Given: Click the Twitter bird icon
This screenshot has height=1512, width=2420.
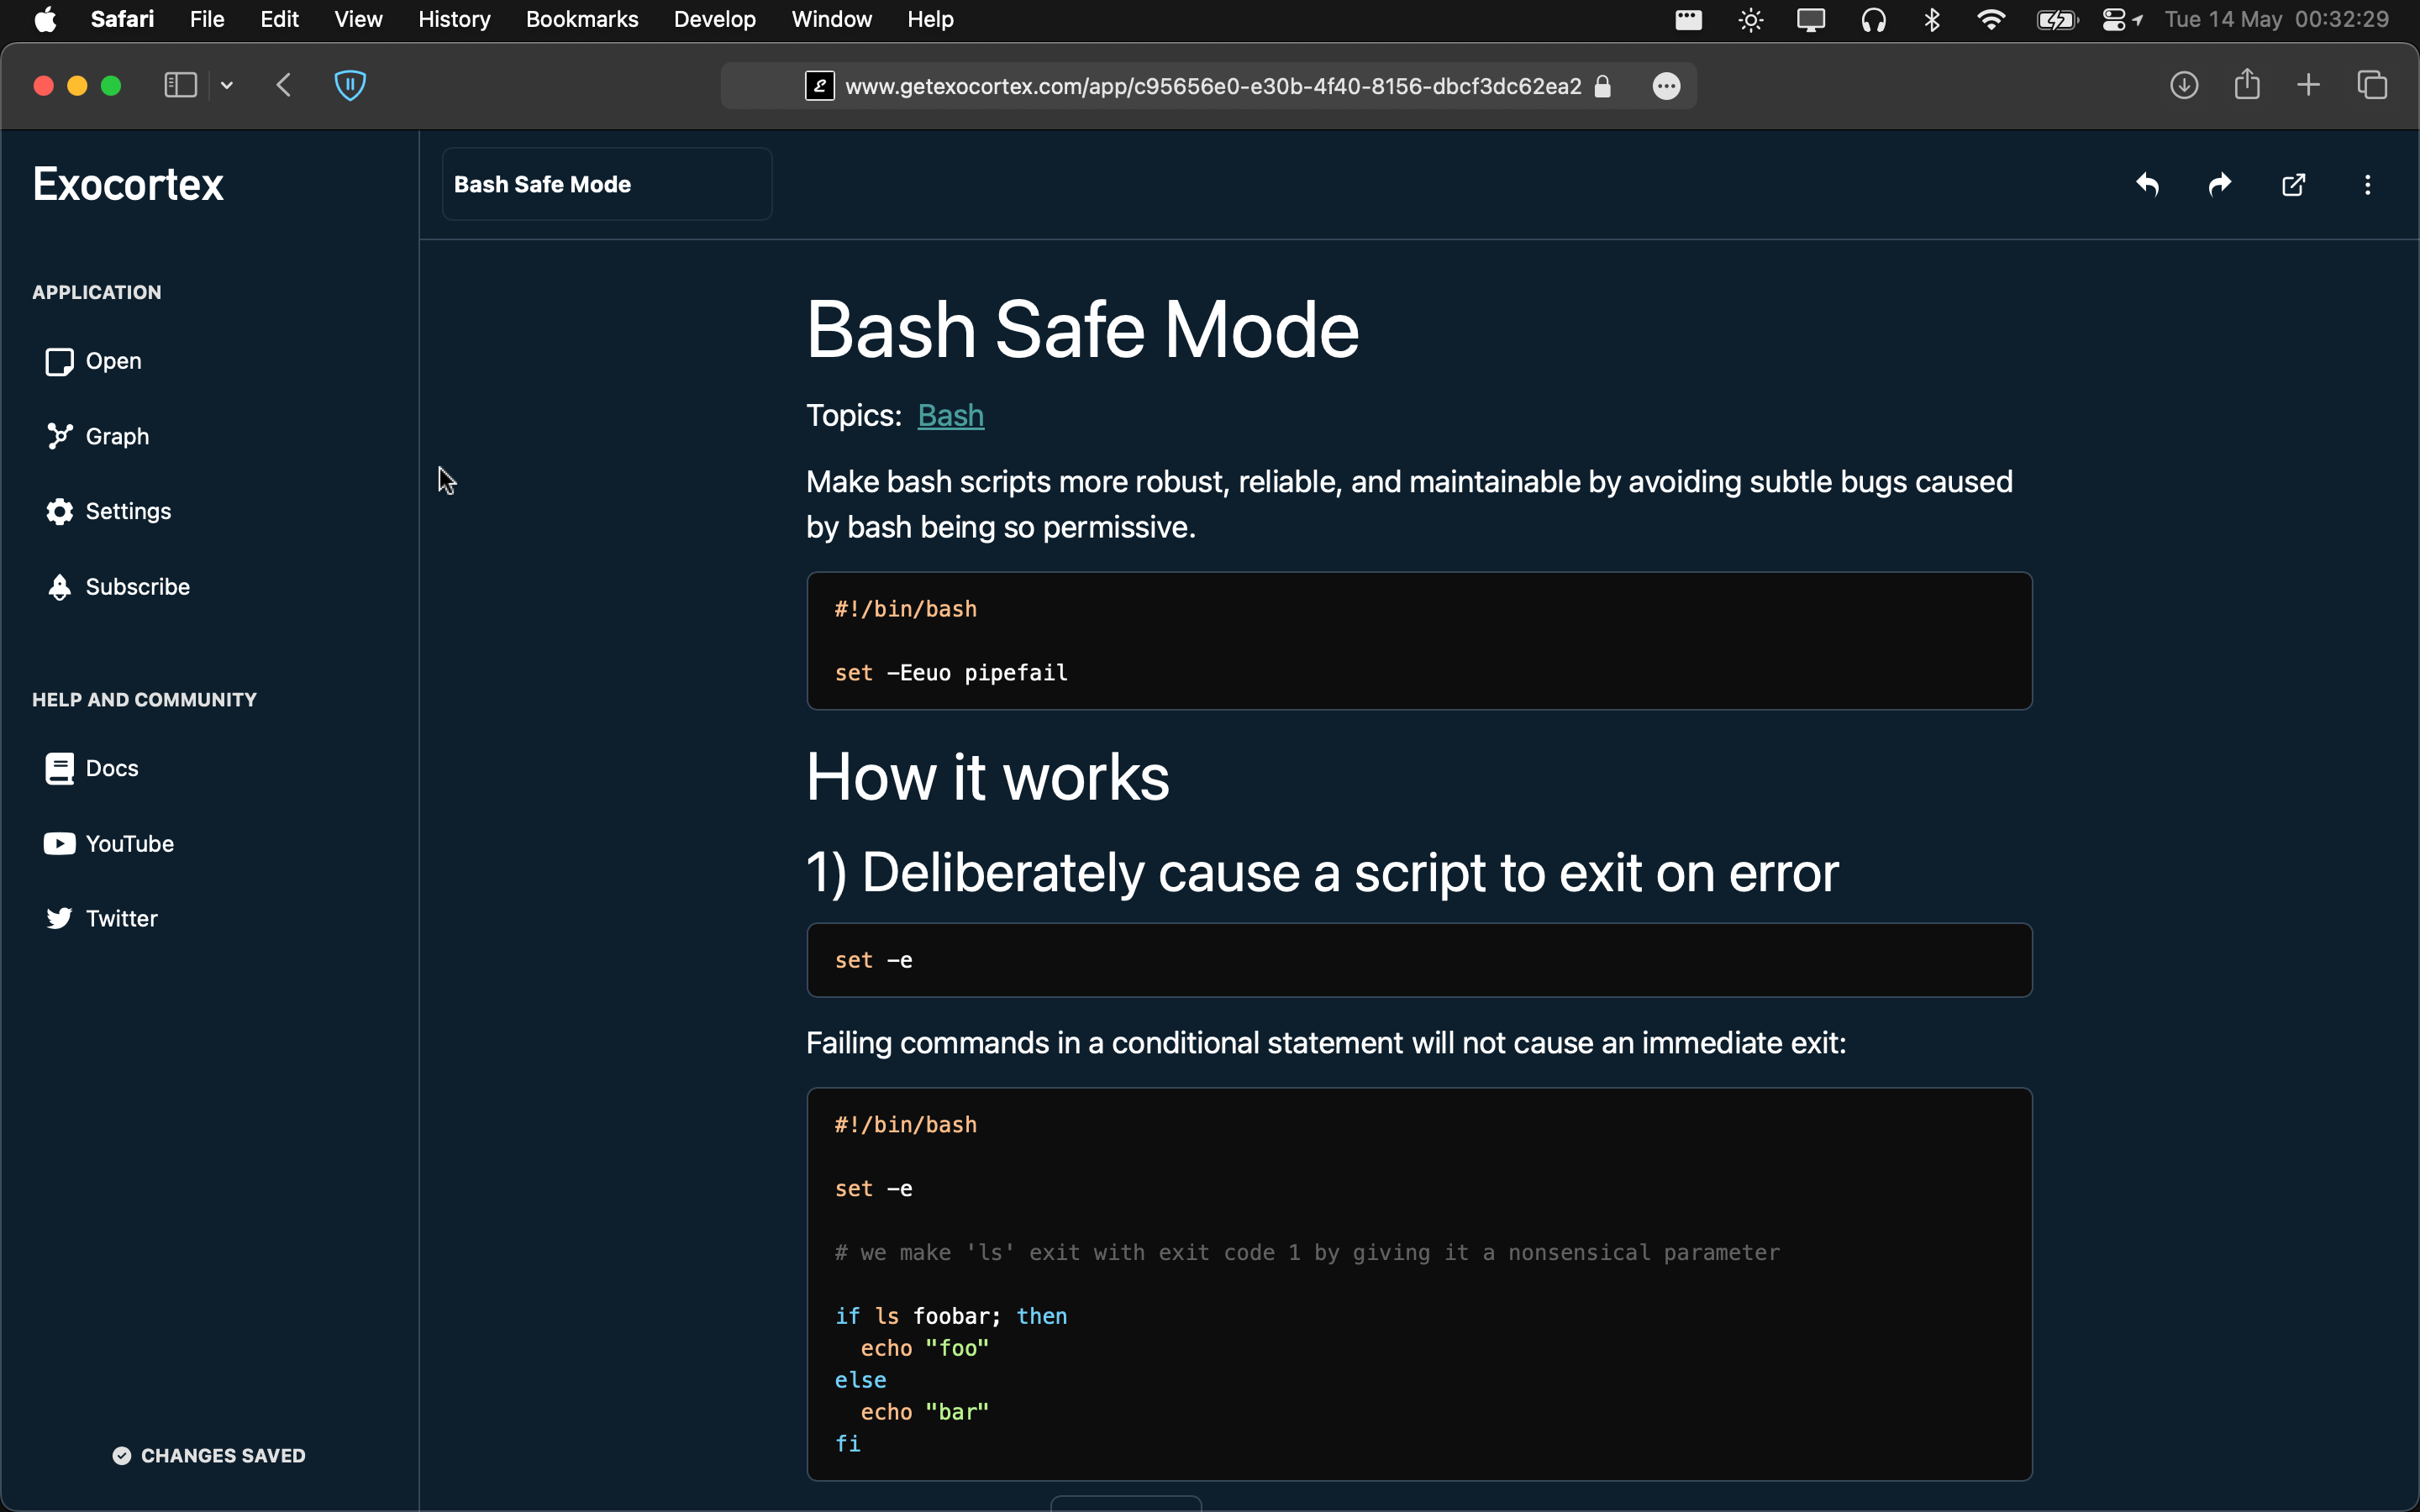Looking at the screenshot, I should [59, 918].
